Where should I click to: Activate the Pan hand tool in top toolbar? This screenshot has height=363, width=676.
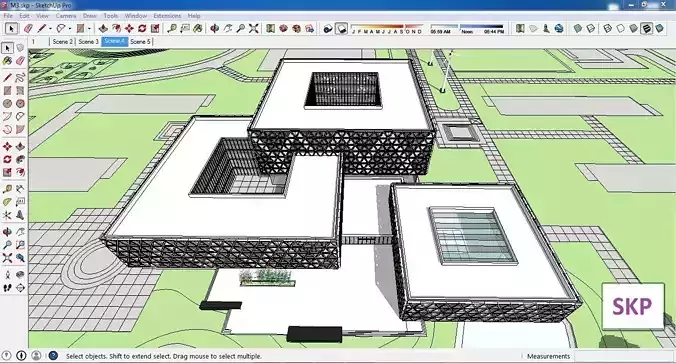tap(228, 29)
